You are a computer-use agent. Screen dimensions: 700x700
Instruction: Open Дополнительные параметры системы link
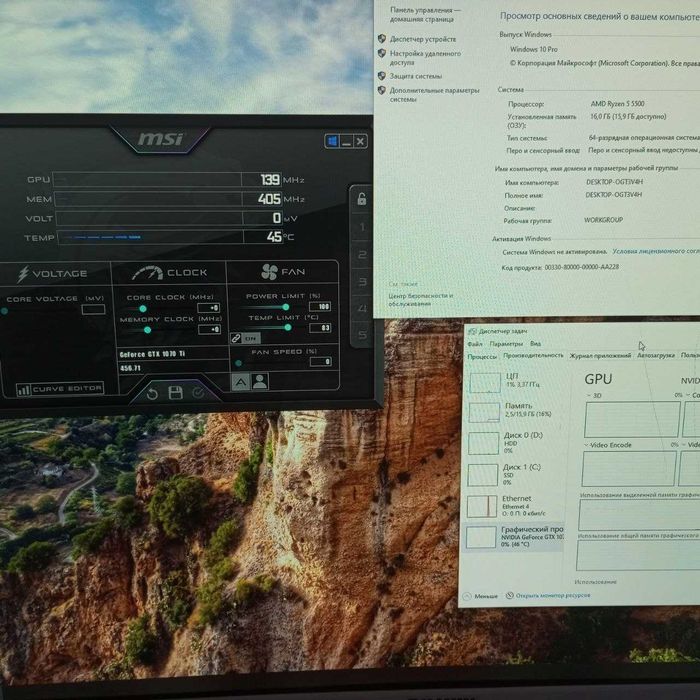(x=434, y=95)
